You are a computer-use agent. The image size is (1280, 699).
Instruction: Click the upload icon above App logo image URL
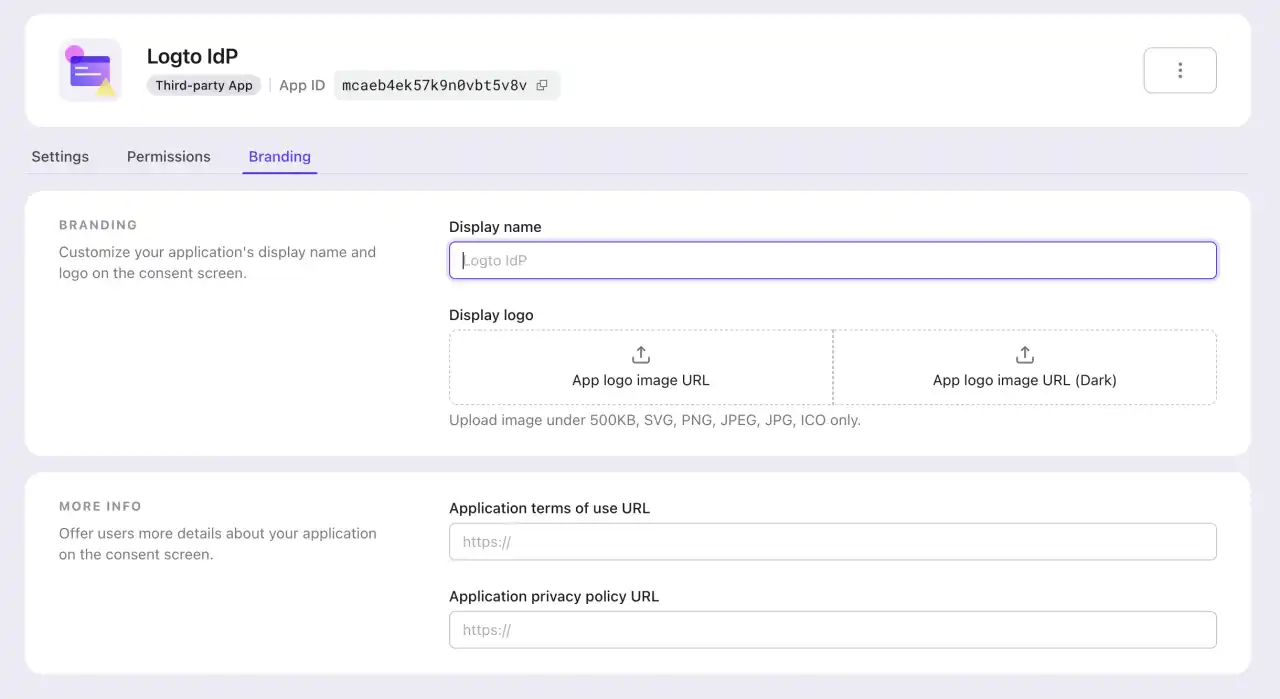pyautogui.click(x=640, y=354)
